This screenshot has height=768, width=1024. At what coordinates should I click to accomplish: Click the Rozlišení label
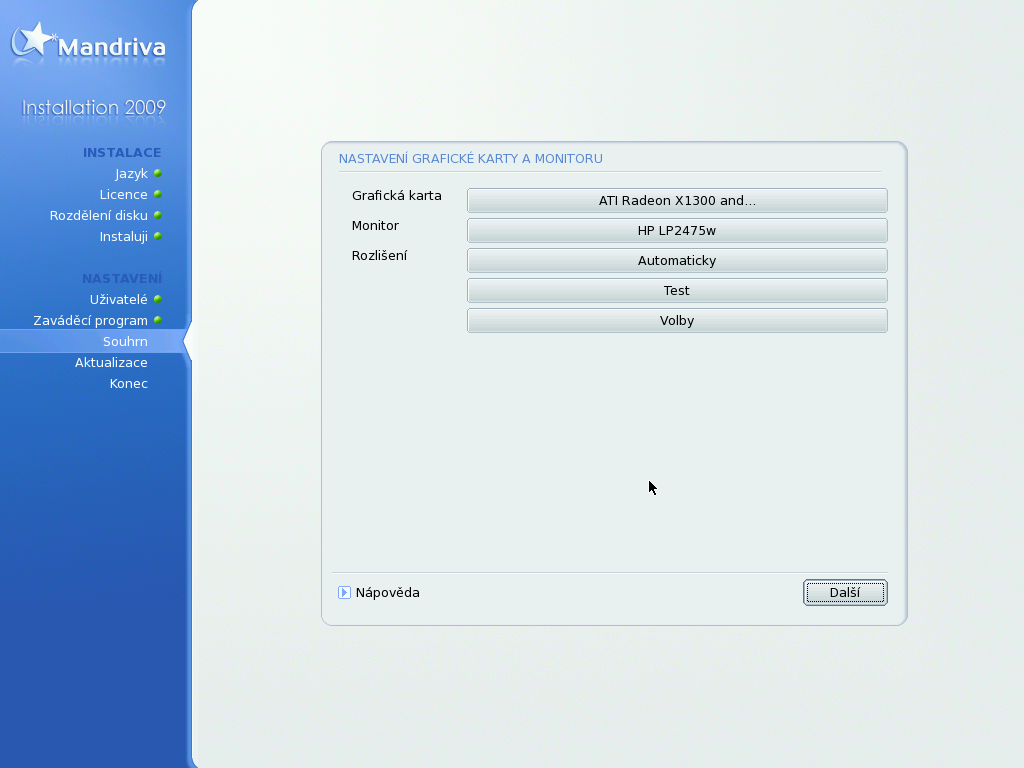coord(379,256)
